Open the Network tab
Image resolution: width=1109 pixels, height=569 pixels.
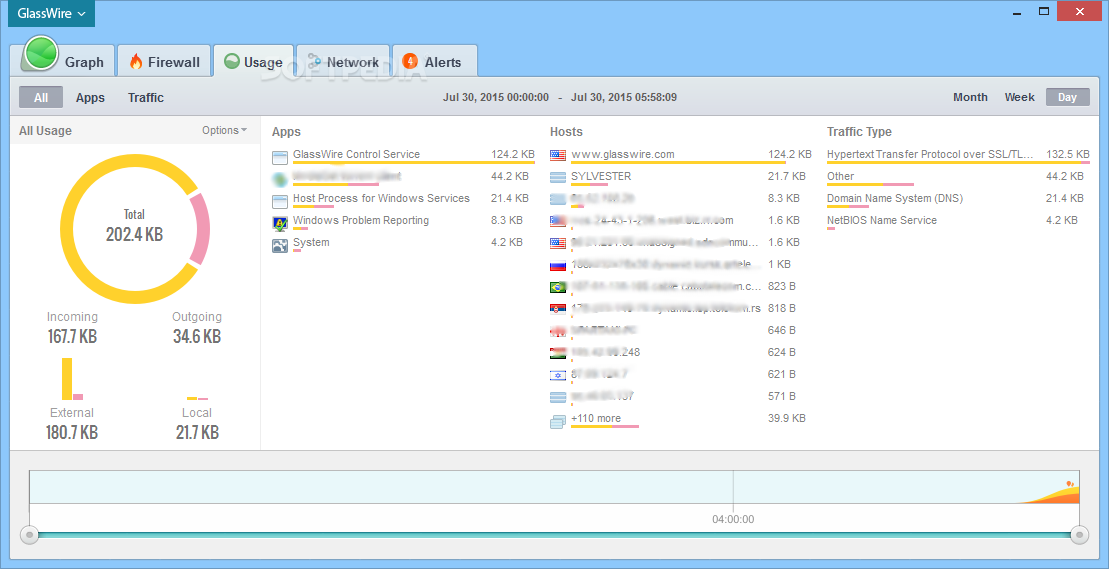(x=343, y=61)
